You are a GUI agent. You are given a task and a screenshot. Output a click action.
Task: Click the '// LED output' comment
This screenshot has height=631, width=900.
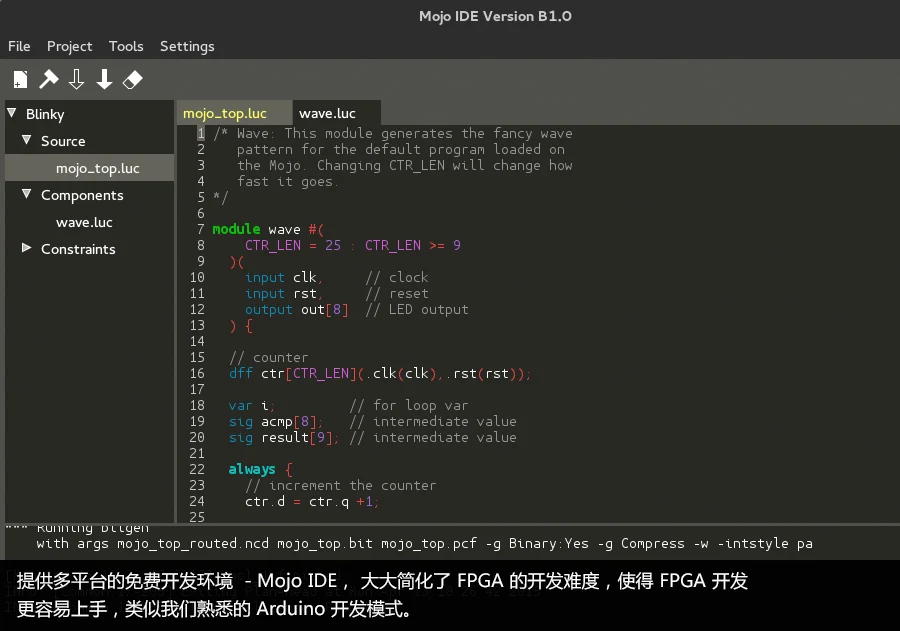(x=417, y=309)
